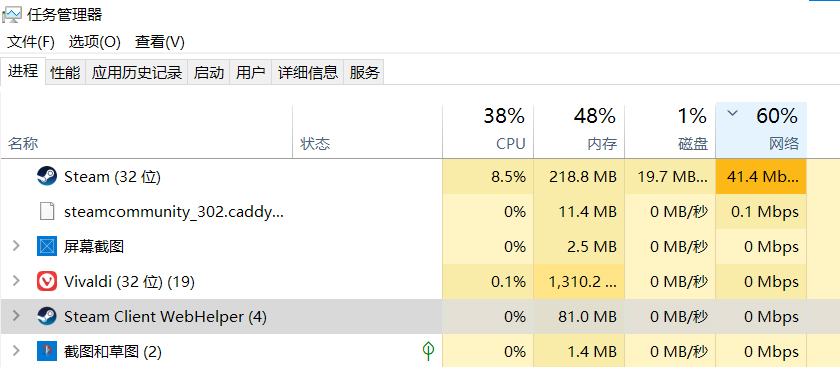Expand the Vivaldi (32 位) process group
Screen dimensions: 840x367
[16, 281]
